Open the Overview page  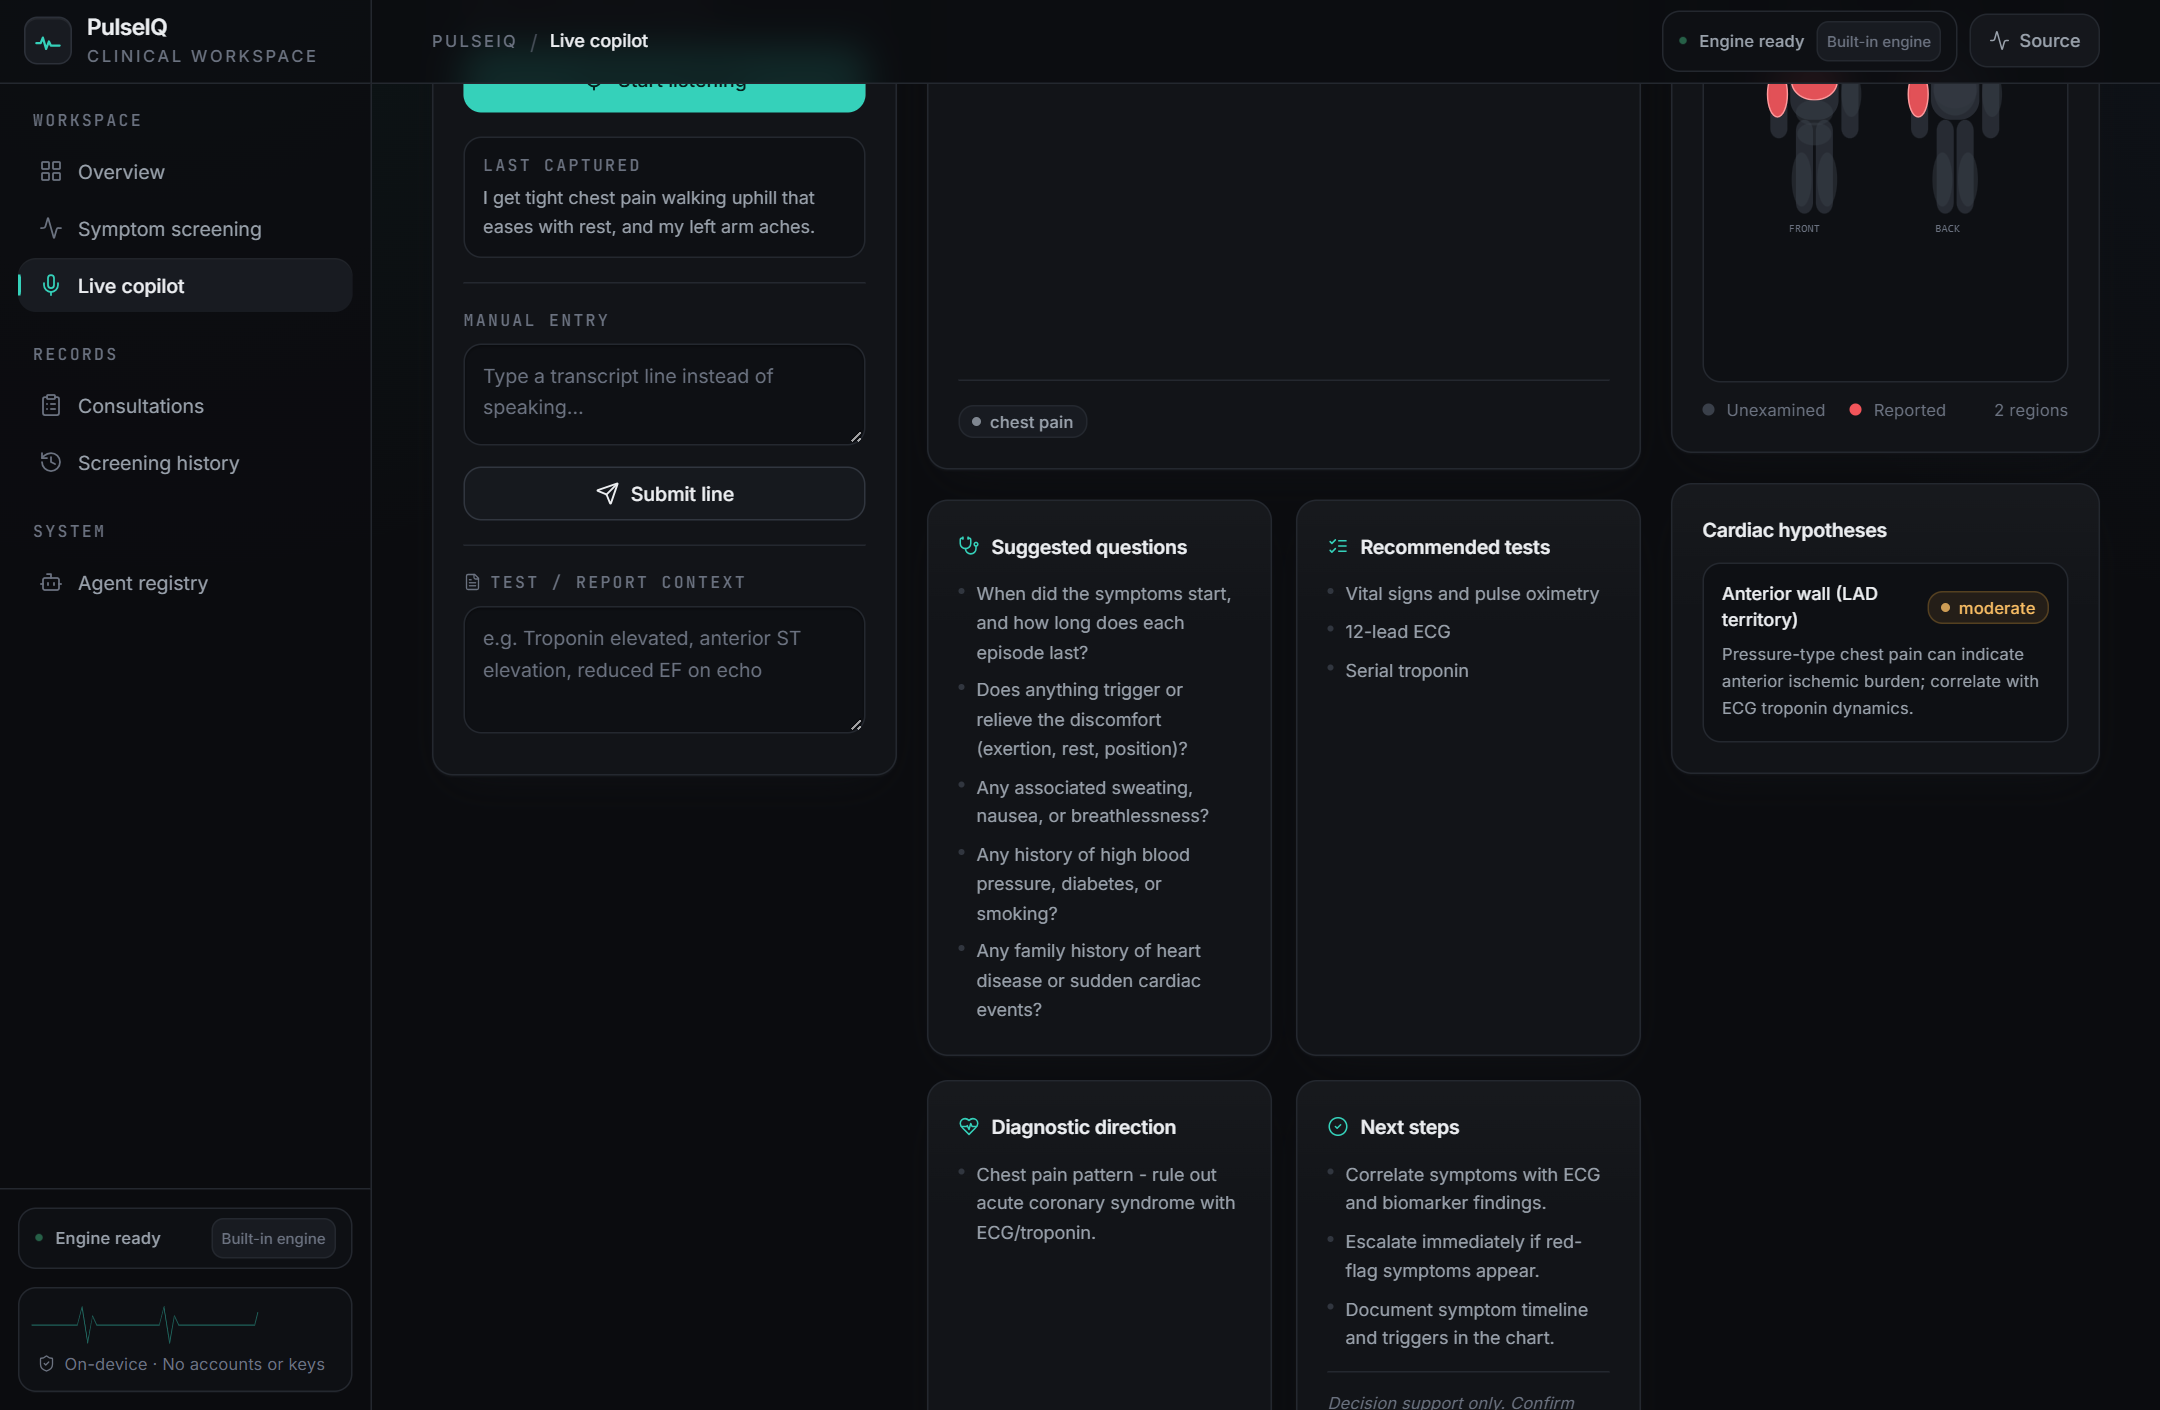tap(185, 172)
